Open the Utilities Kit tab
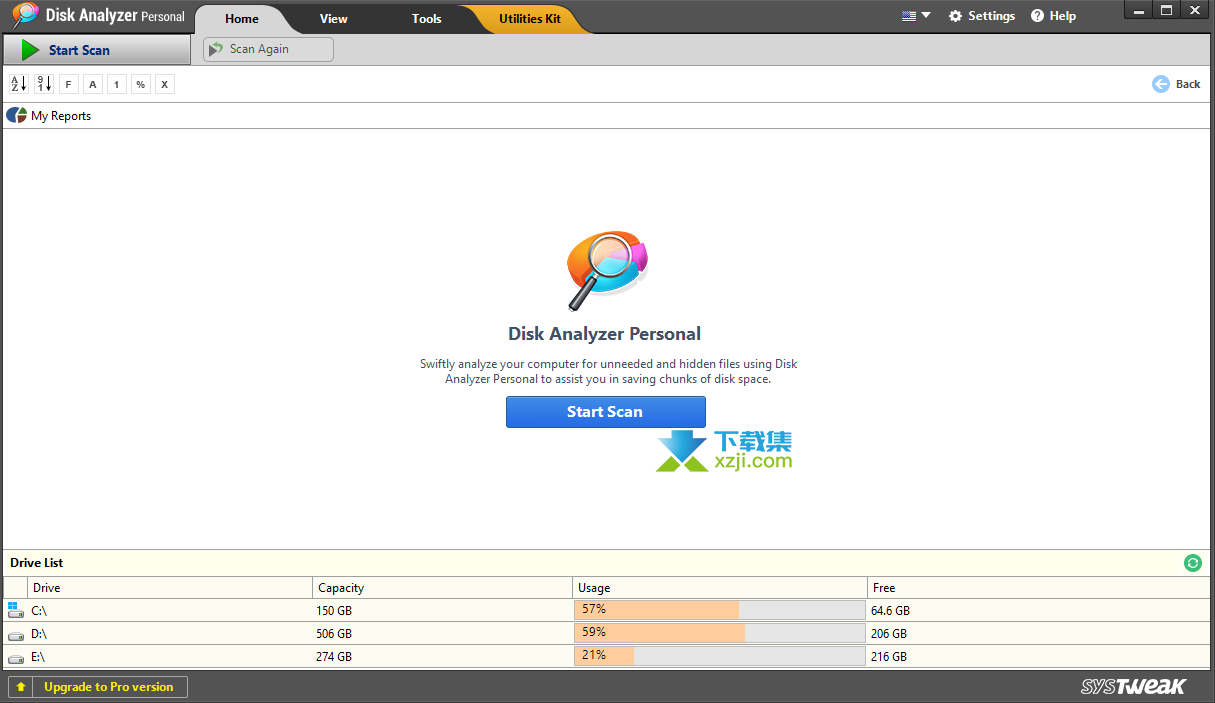 [x=530, y=19]
